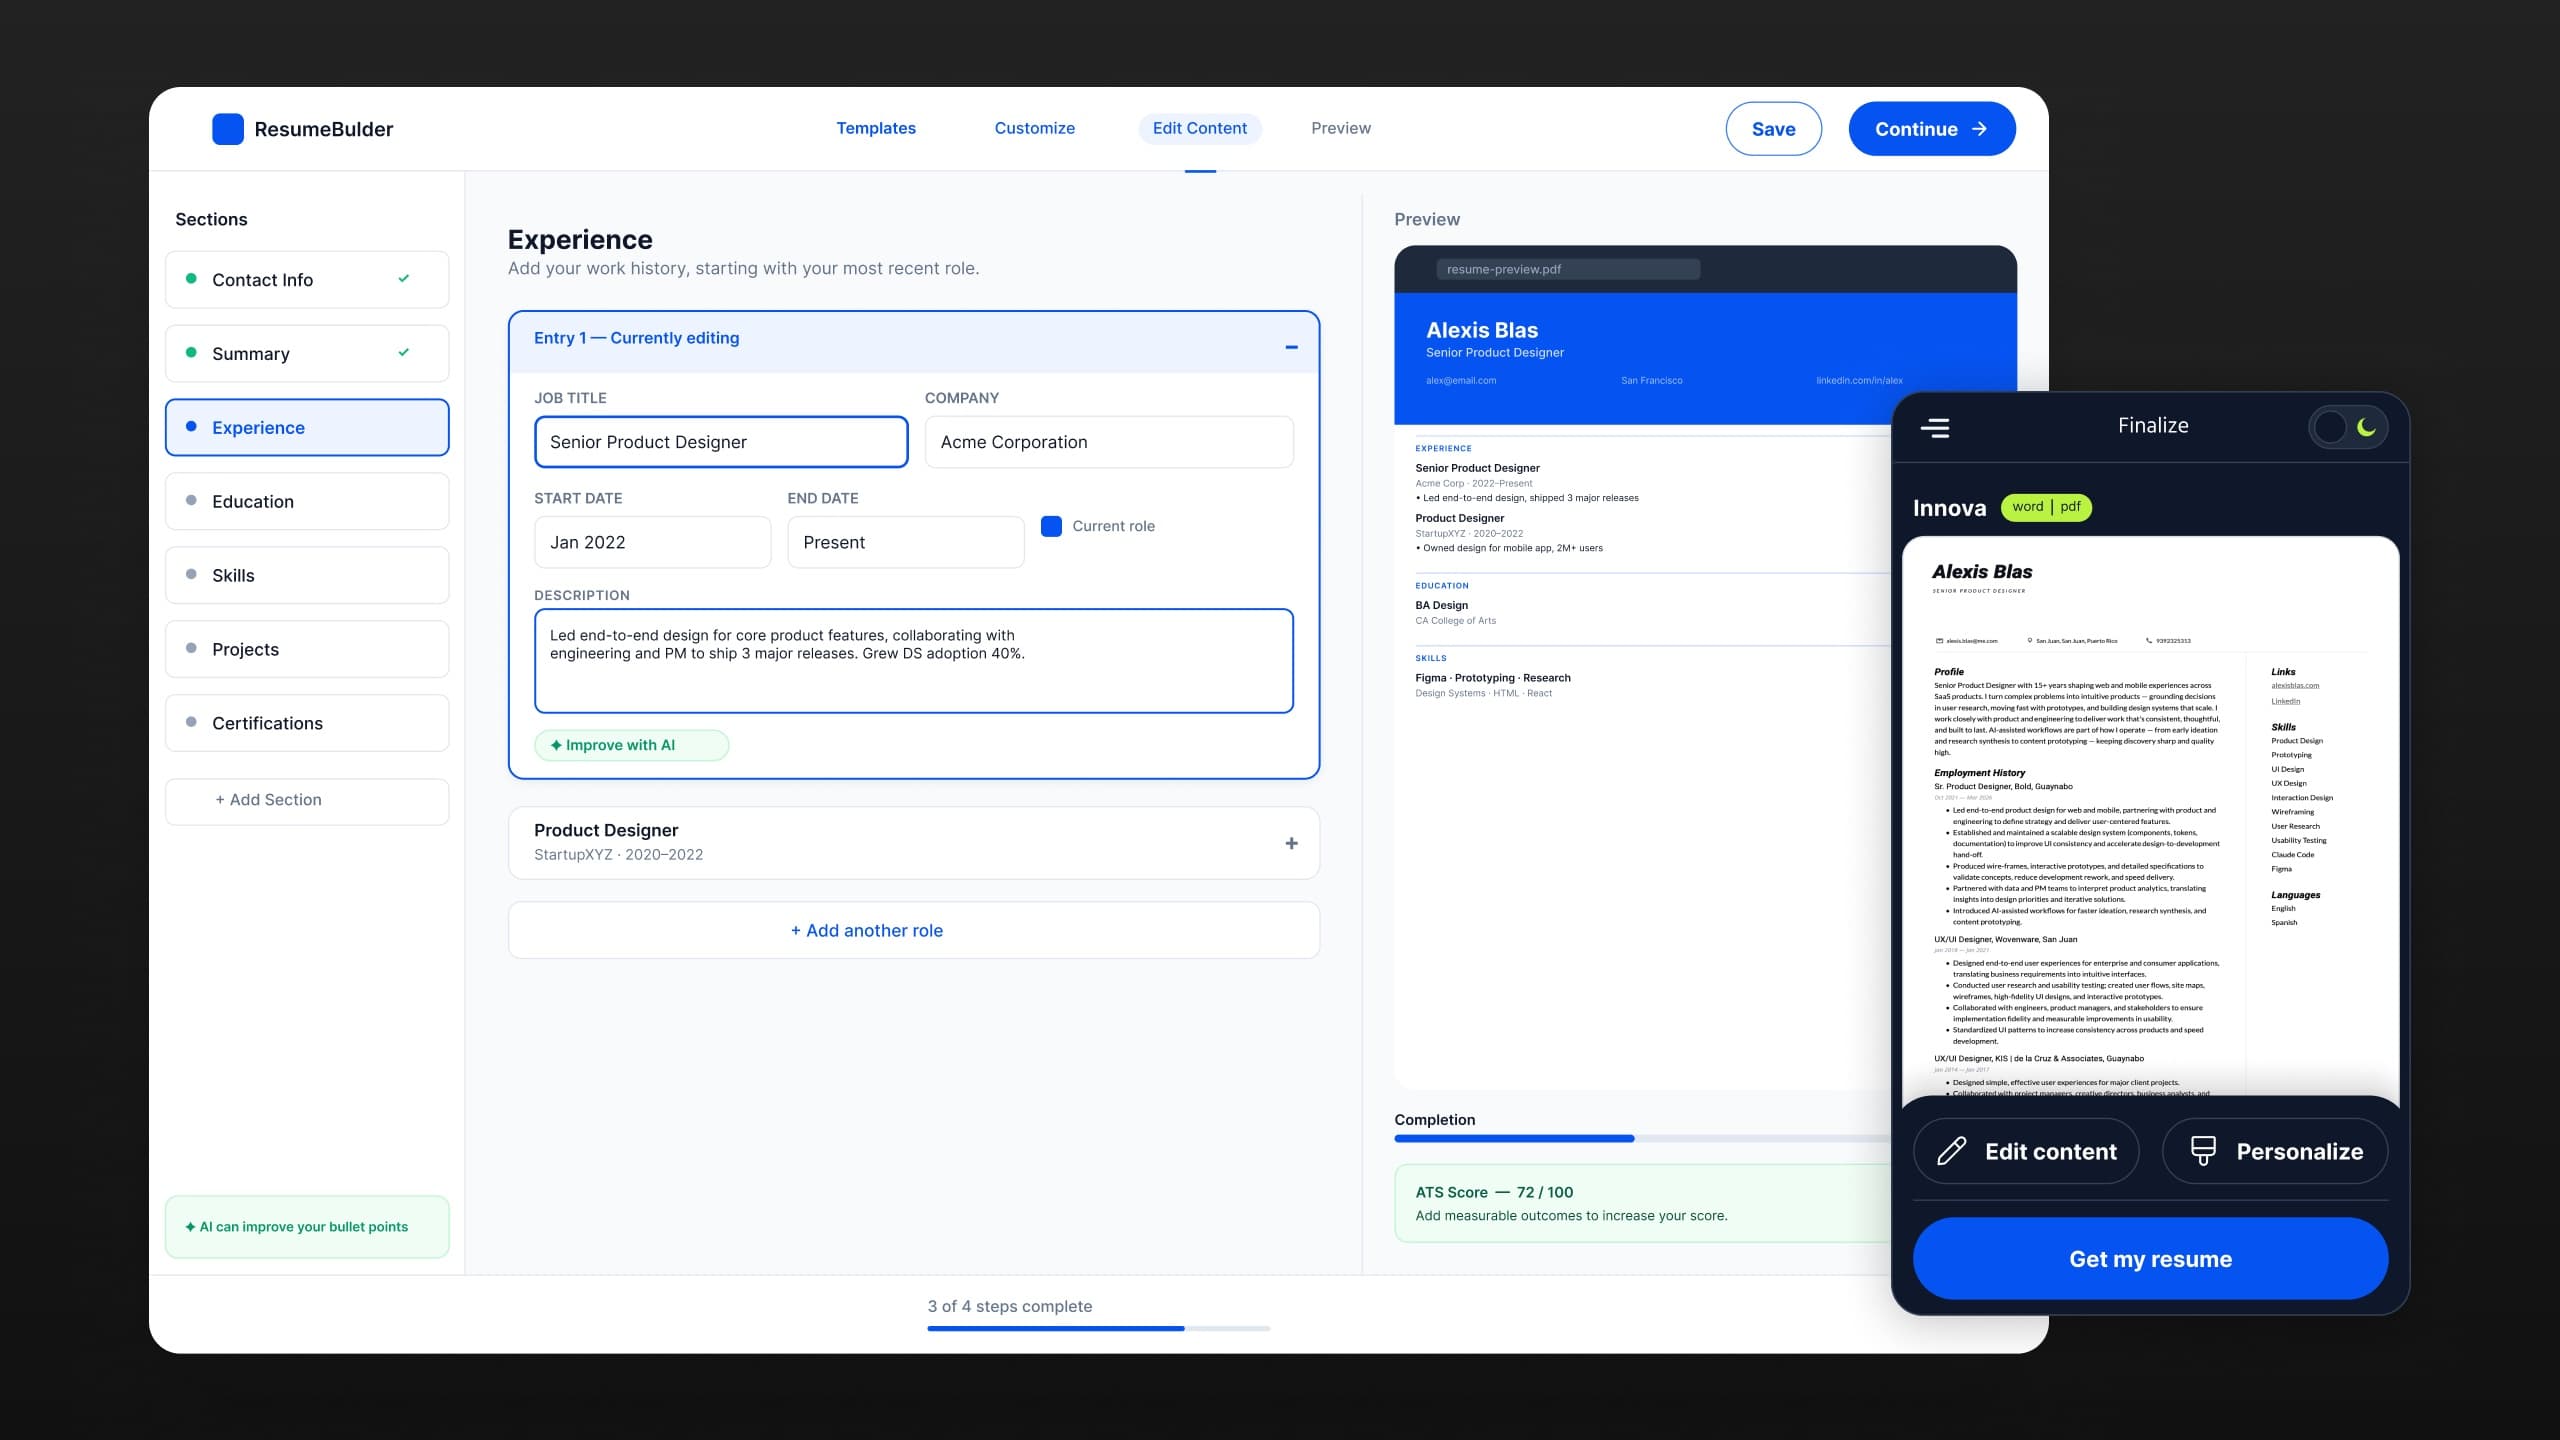Click the ATS Score 72 / 100 card

(x=1644, y=1203)
